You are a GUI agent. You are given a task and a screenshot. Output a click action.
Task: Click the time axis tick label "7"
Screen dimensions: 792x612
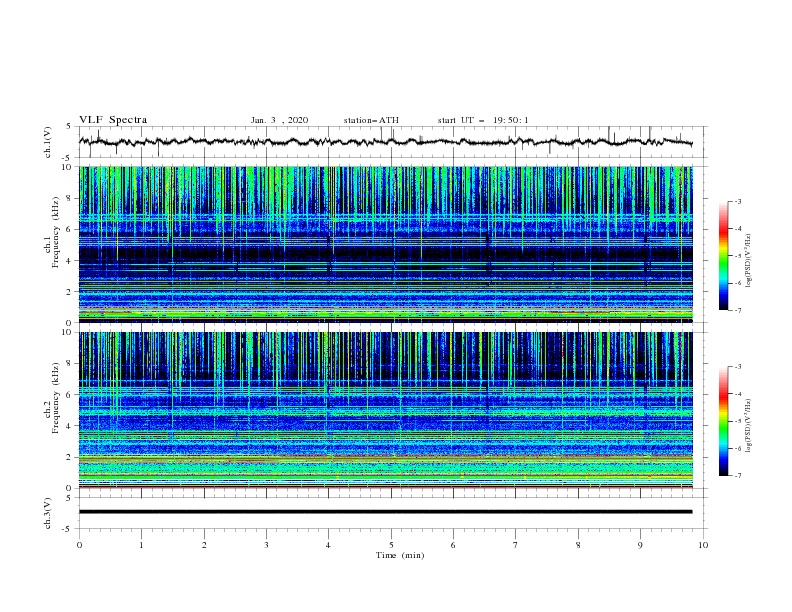coord(516,545)
